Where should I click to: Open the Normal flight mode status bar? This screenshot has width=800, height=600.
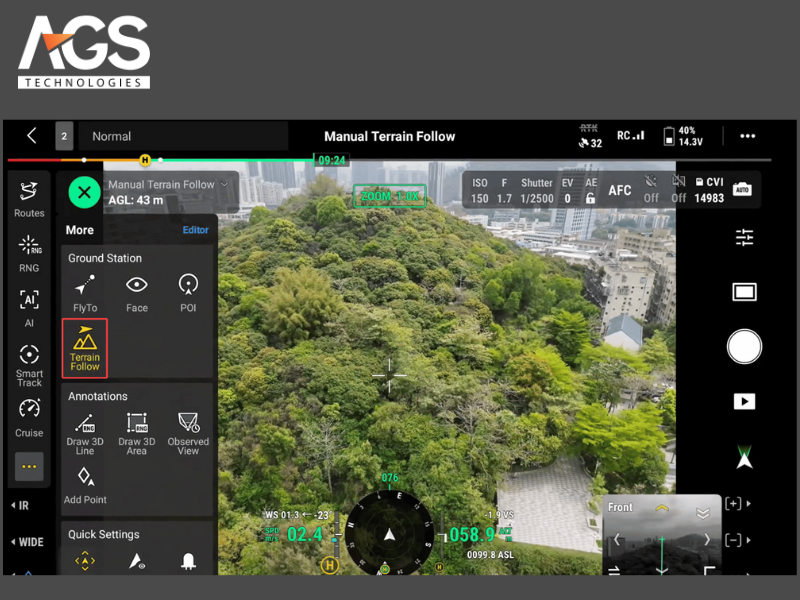[183, 136]
